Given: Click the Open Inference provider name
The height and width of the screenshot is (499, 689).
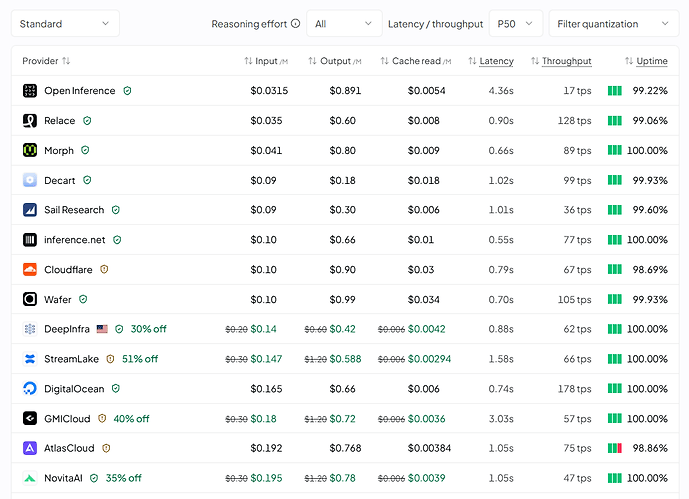Looking at the screenshot, I should tap(80, 91).
